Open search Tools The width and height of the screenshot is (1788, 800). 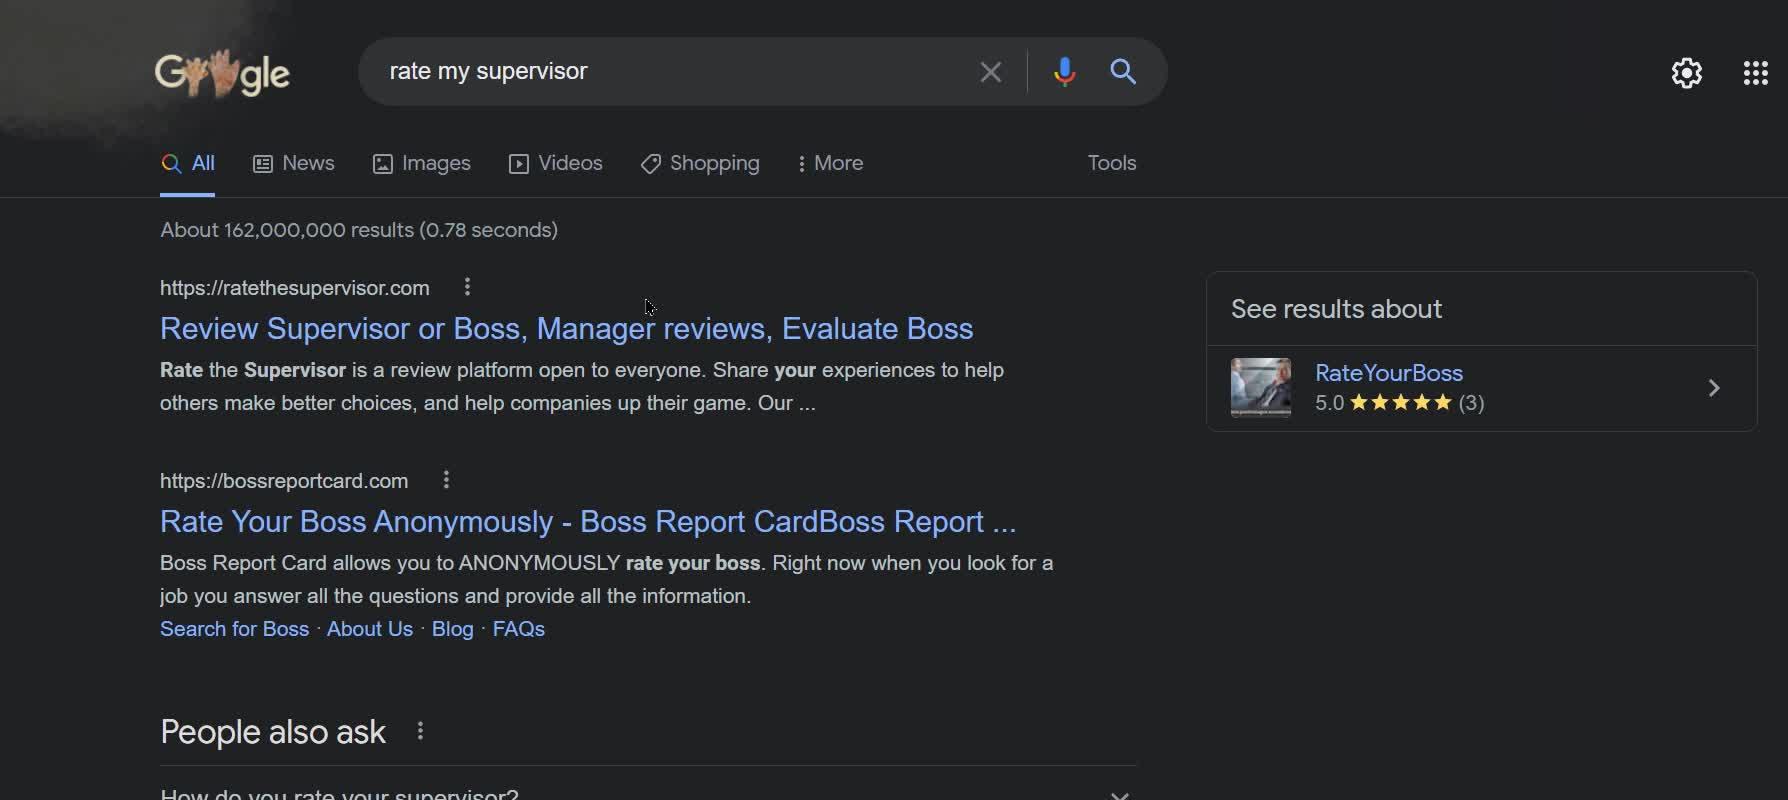point(1112,163)
